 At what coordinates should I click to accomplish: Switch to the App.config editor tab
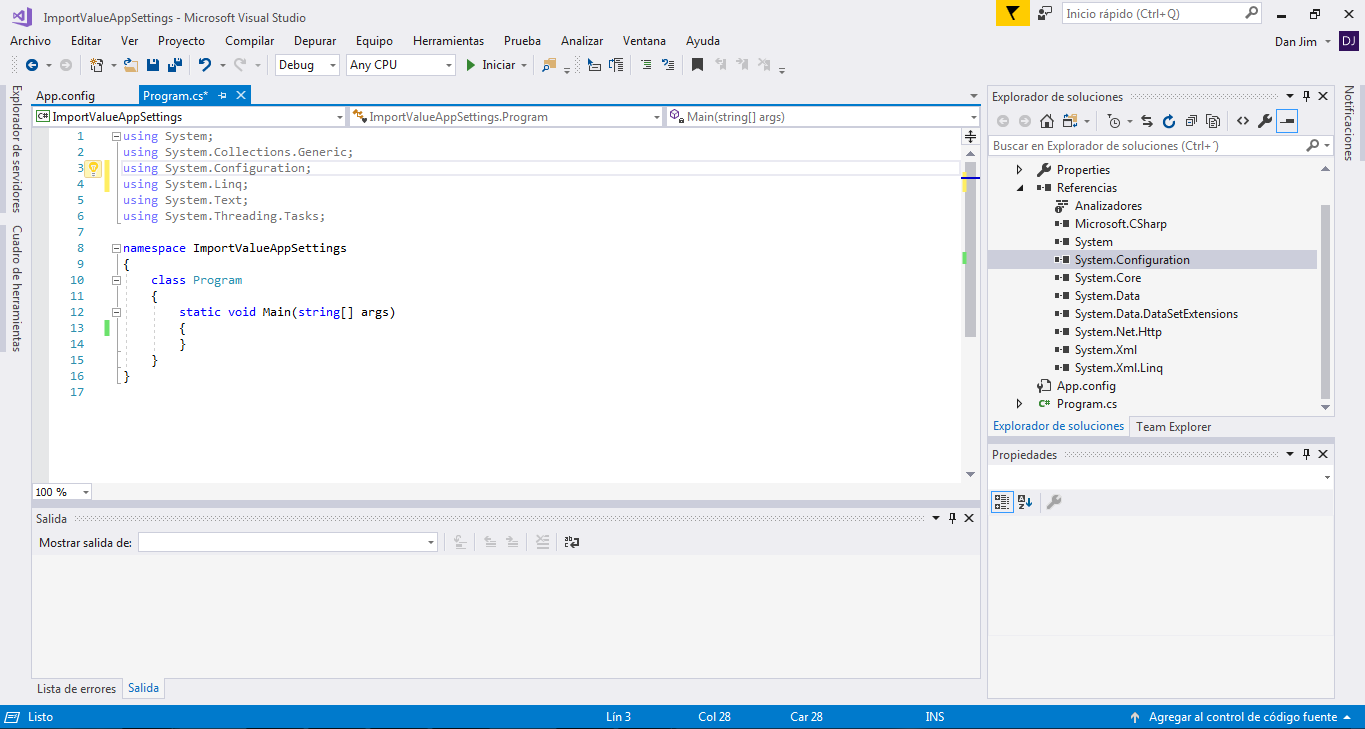pyautogui.click(x=65, y=96)
